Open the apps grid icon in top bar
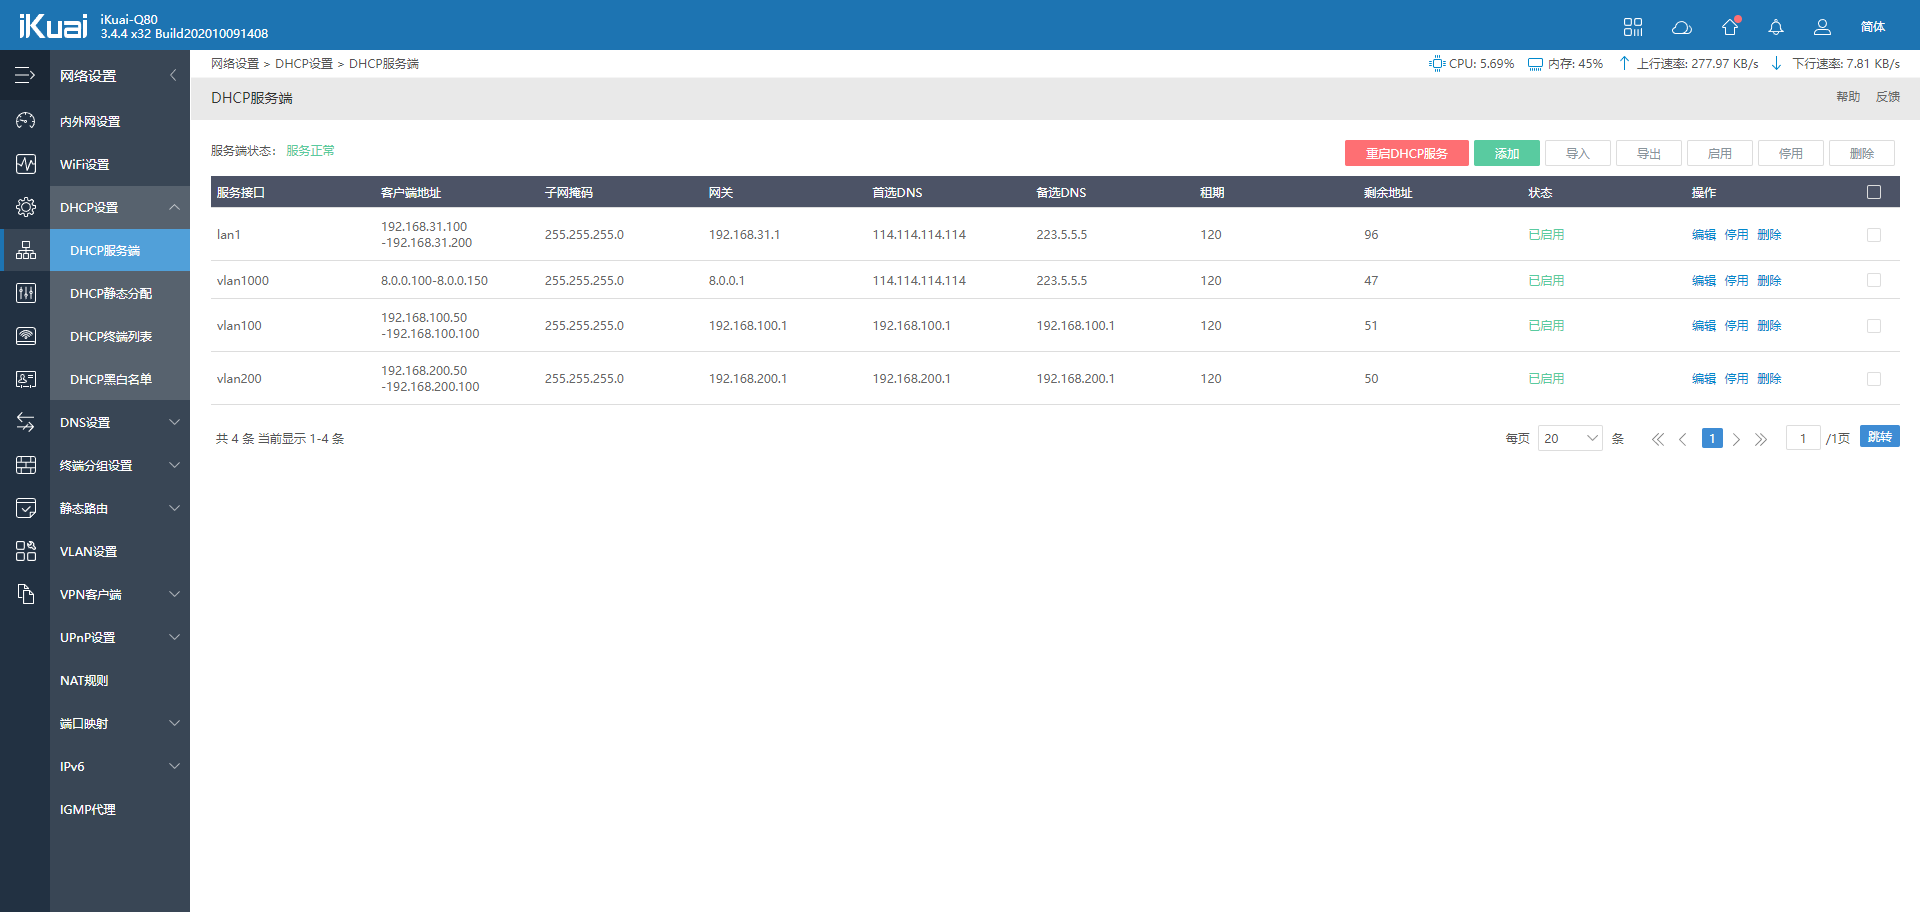The width and height of the screenshot is (1920, 912). [1633, 27]
